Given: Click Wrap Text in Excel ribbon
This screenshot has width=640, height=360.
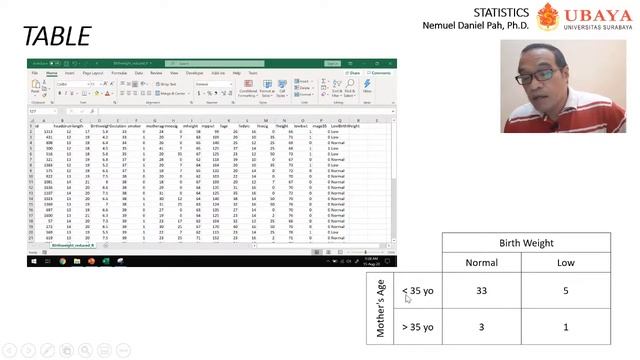Looking at the screenshot, I should click(166, 84).
